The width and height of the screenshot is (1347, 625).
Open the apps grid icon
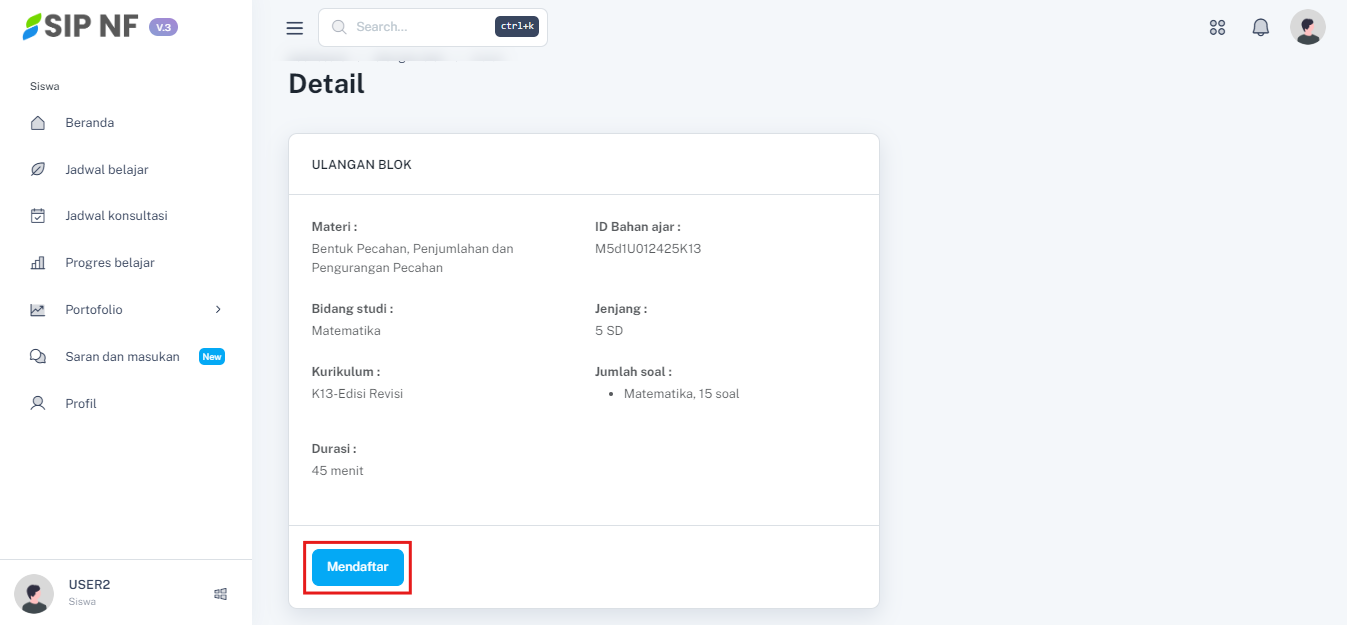(1217, 28)
